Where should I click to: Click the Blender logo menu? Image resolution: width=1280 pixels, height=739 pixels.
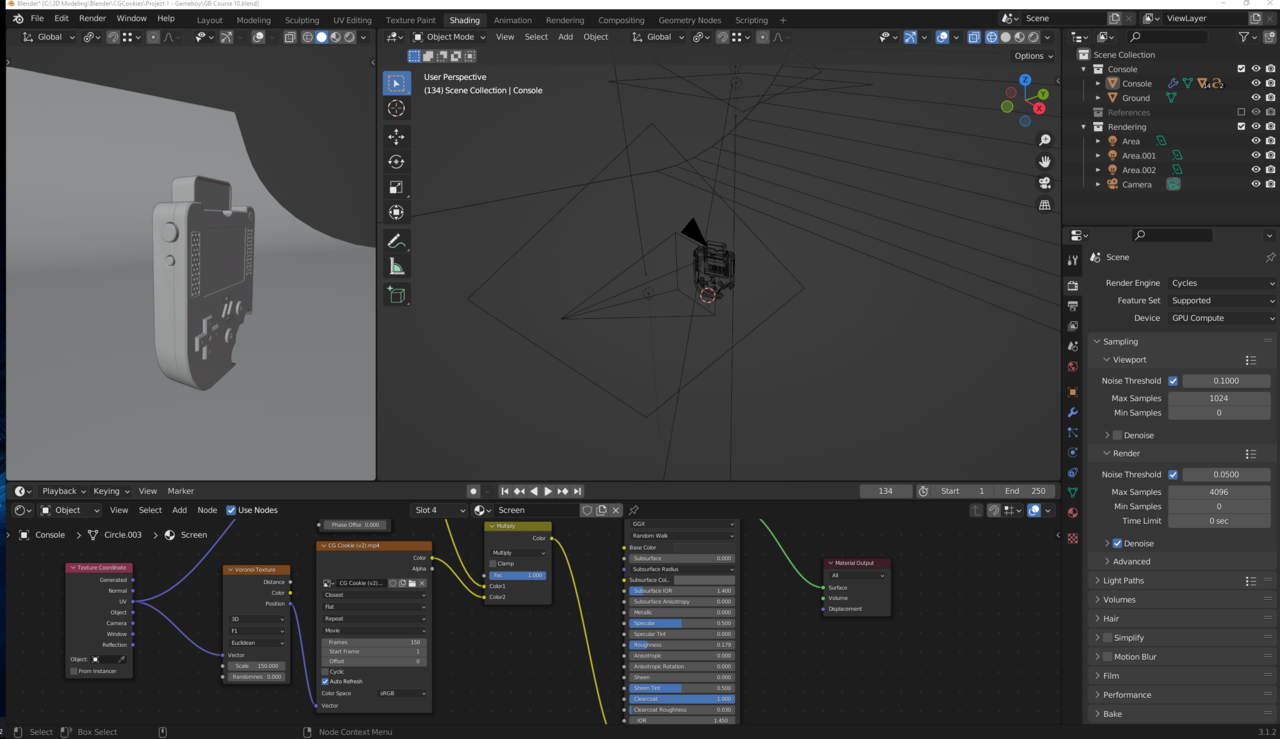click(17, 18)
